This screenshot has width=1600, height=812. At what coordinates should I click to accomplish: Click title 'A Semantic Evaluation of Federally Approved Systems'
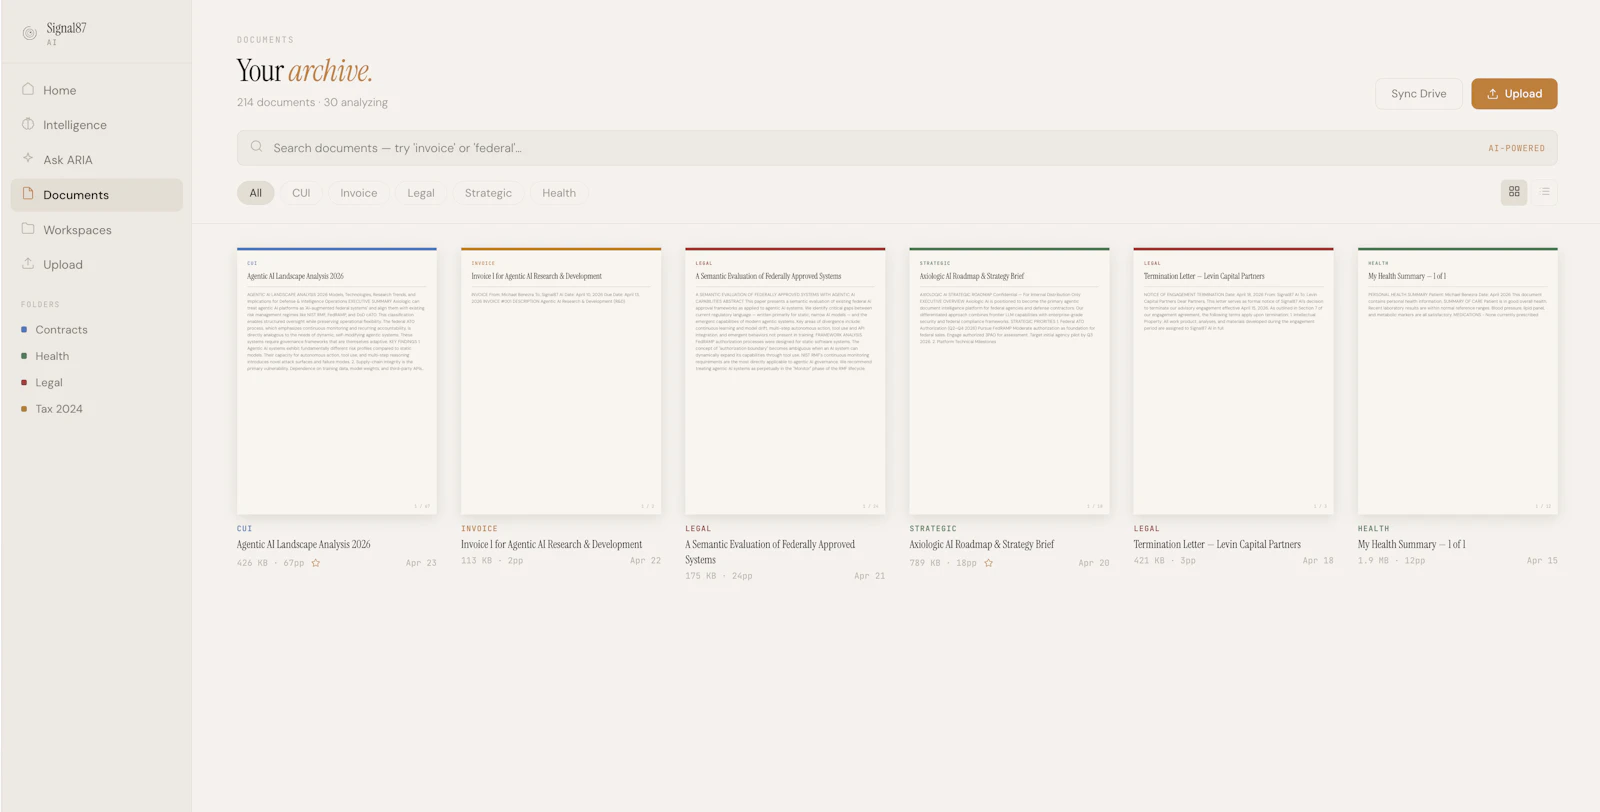(770, 552)
